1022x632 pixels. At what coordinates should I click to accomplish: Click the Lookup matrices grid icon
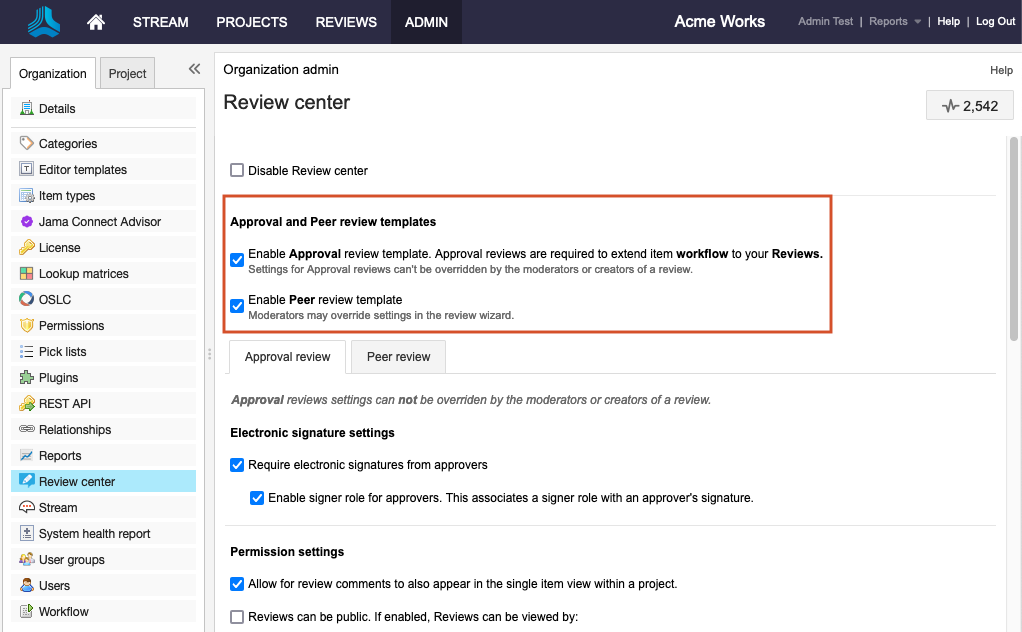point(27,274)
